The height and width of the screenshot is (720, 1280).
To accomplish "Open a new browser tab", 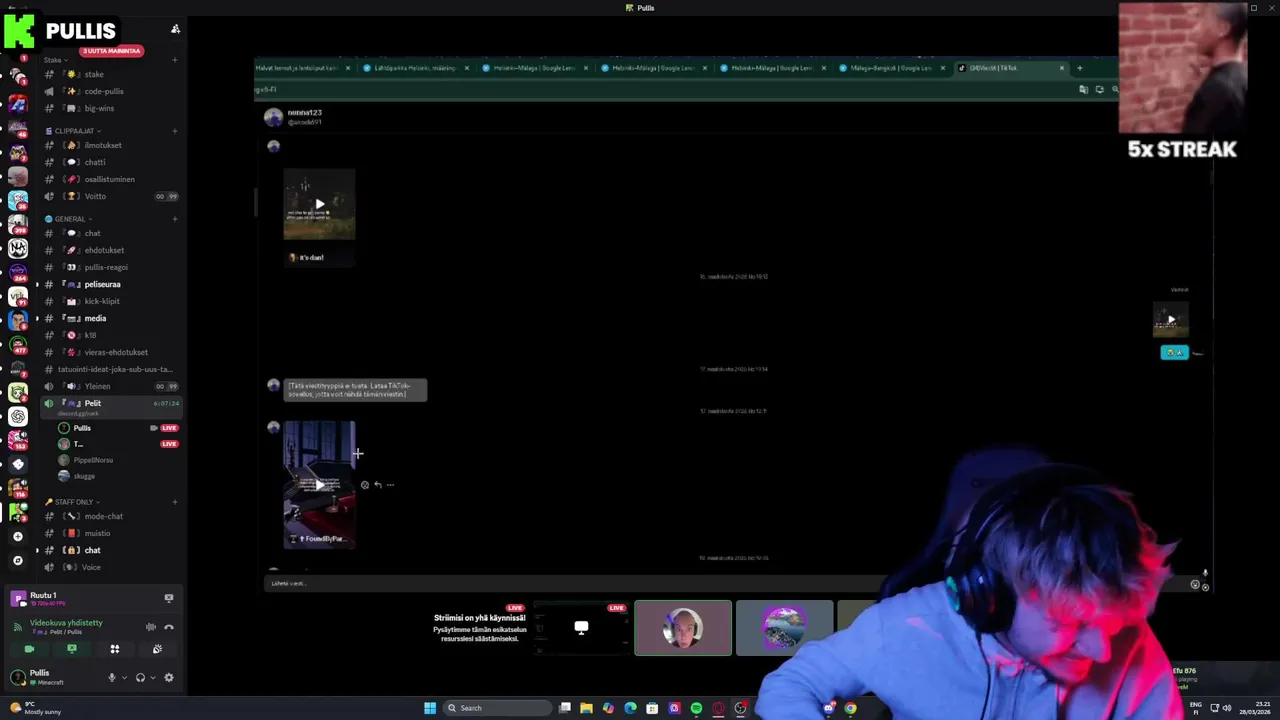I will (1079, 68).
